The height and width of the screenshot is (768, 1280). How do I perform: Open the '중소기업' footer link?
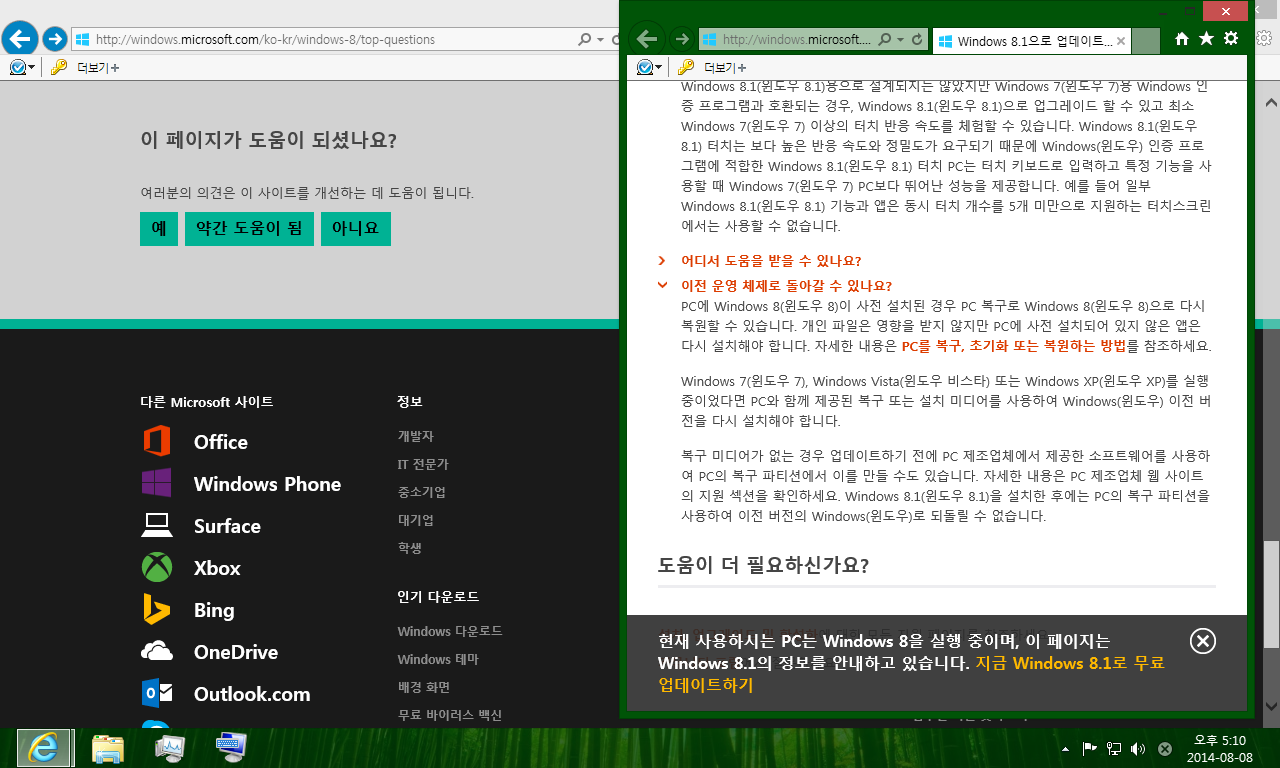tap(421, 492)
